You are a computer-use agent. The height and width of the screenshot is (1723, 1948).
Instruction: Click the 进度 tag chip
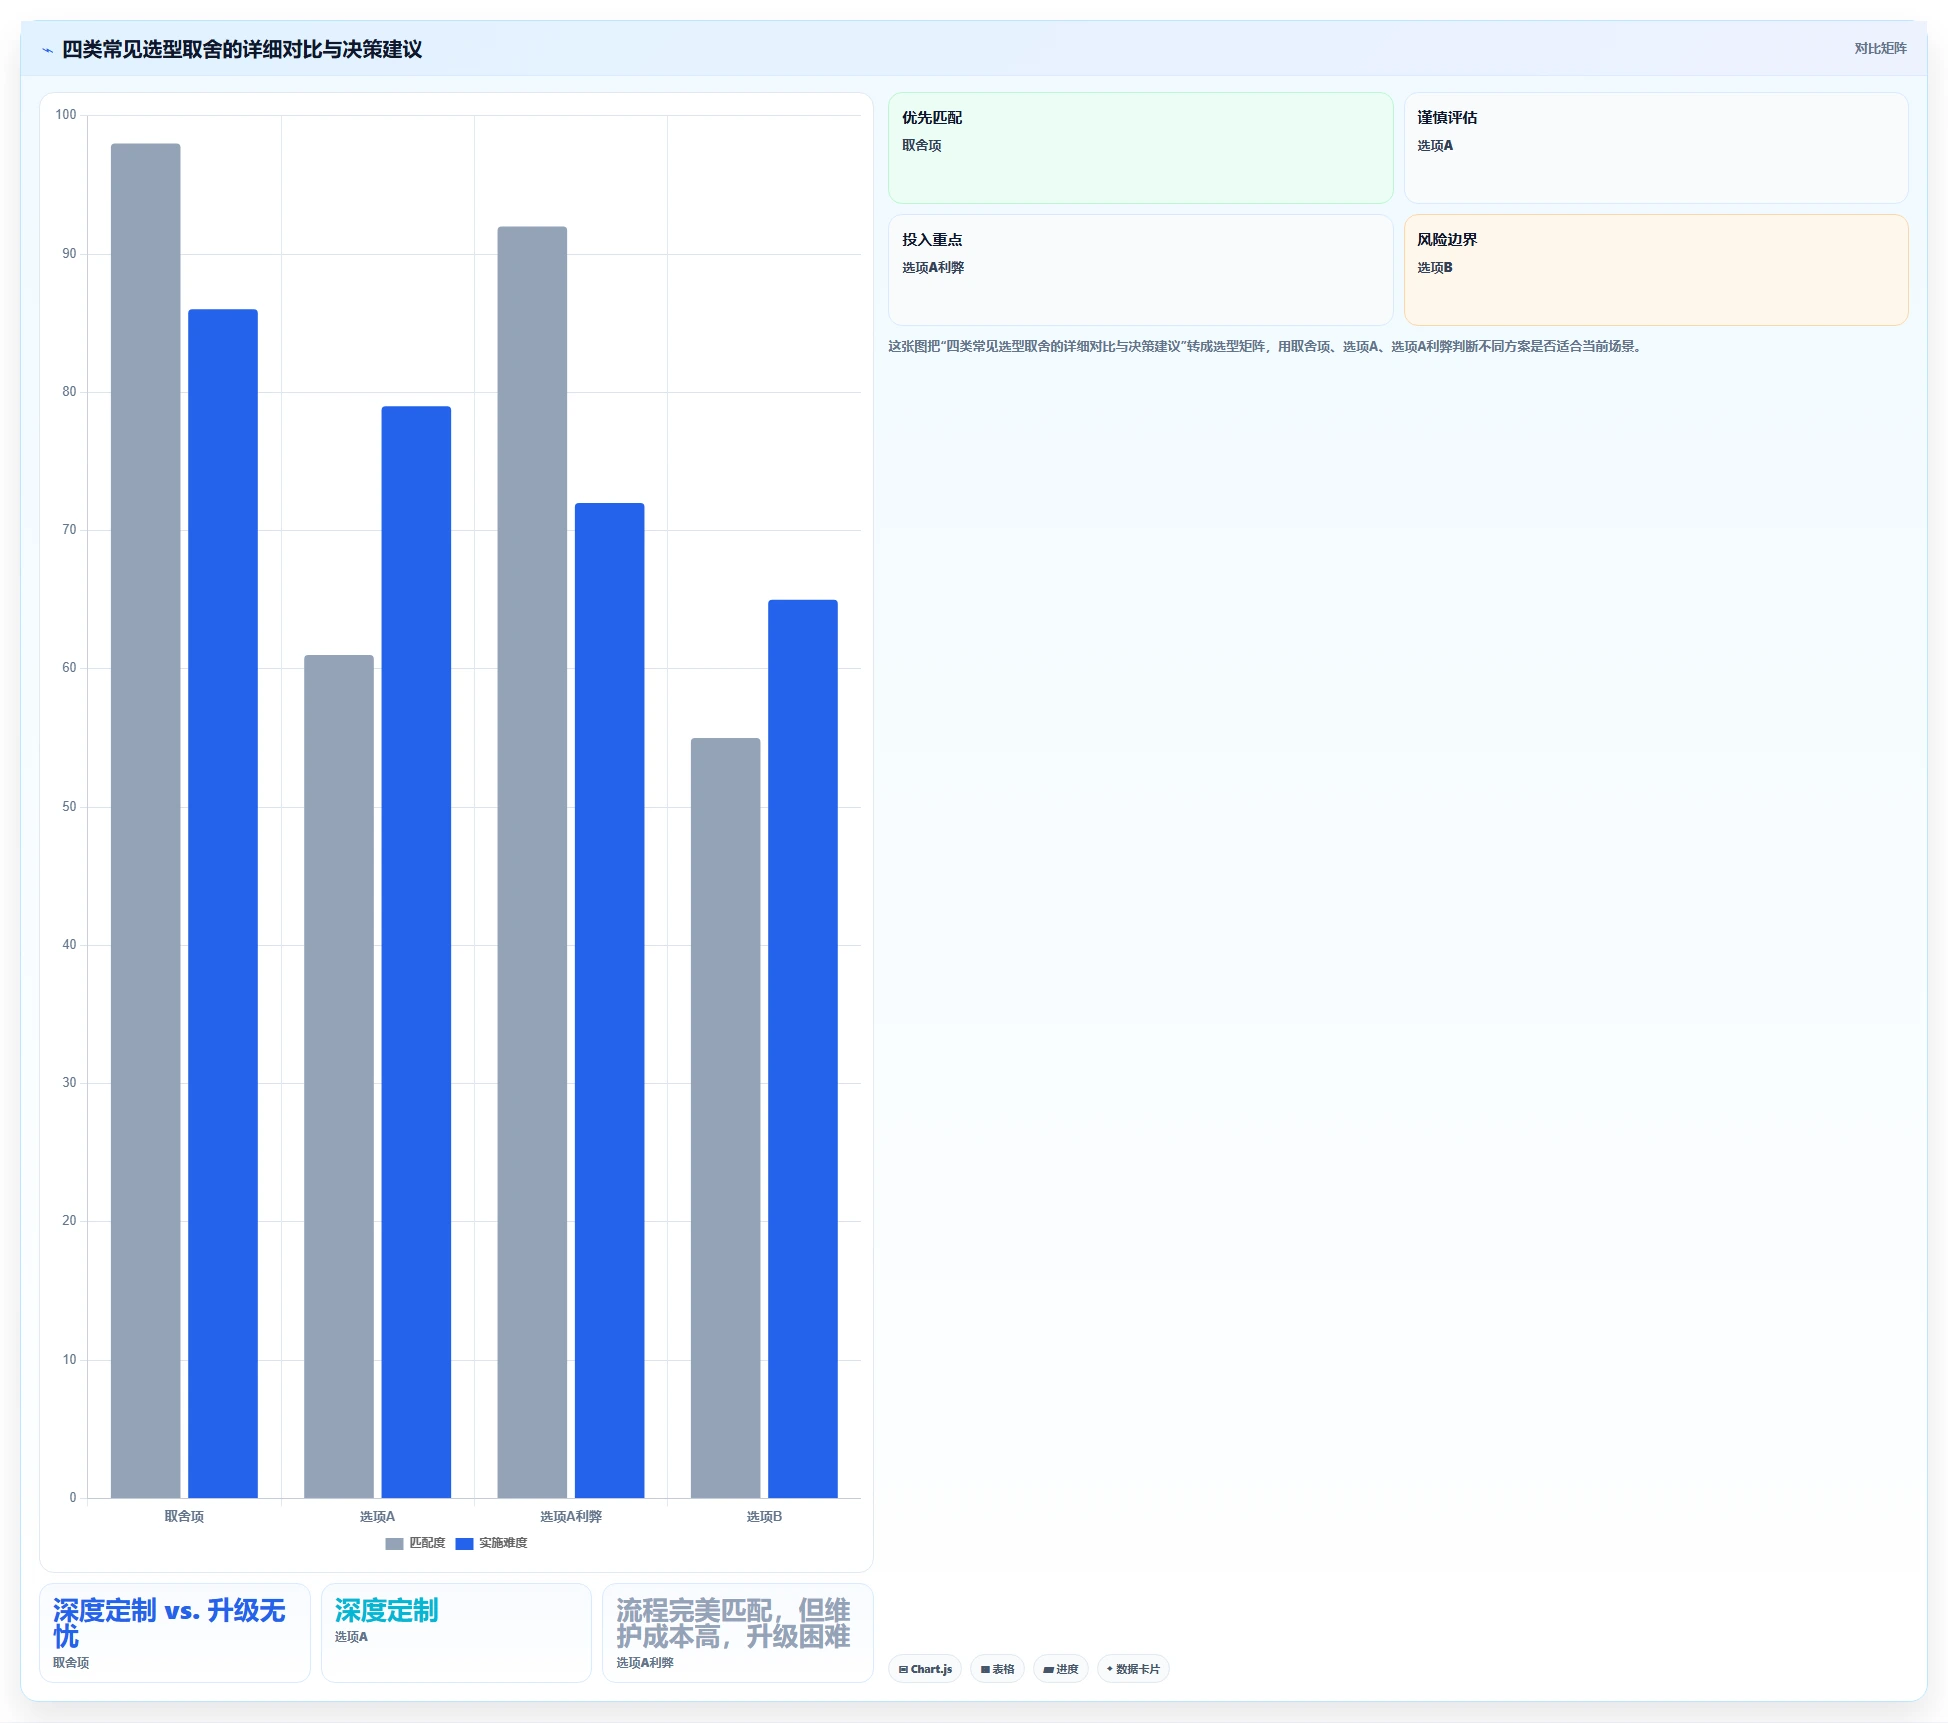pyautogui.click(x=1061, y=1669)
